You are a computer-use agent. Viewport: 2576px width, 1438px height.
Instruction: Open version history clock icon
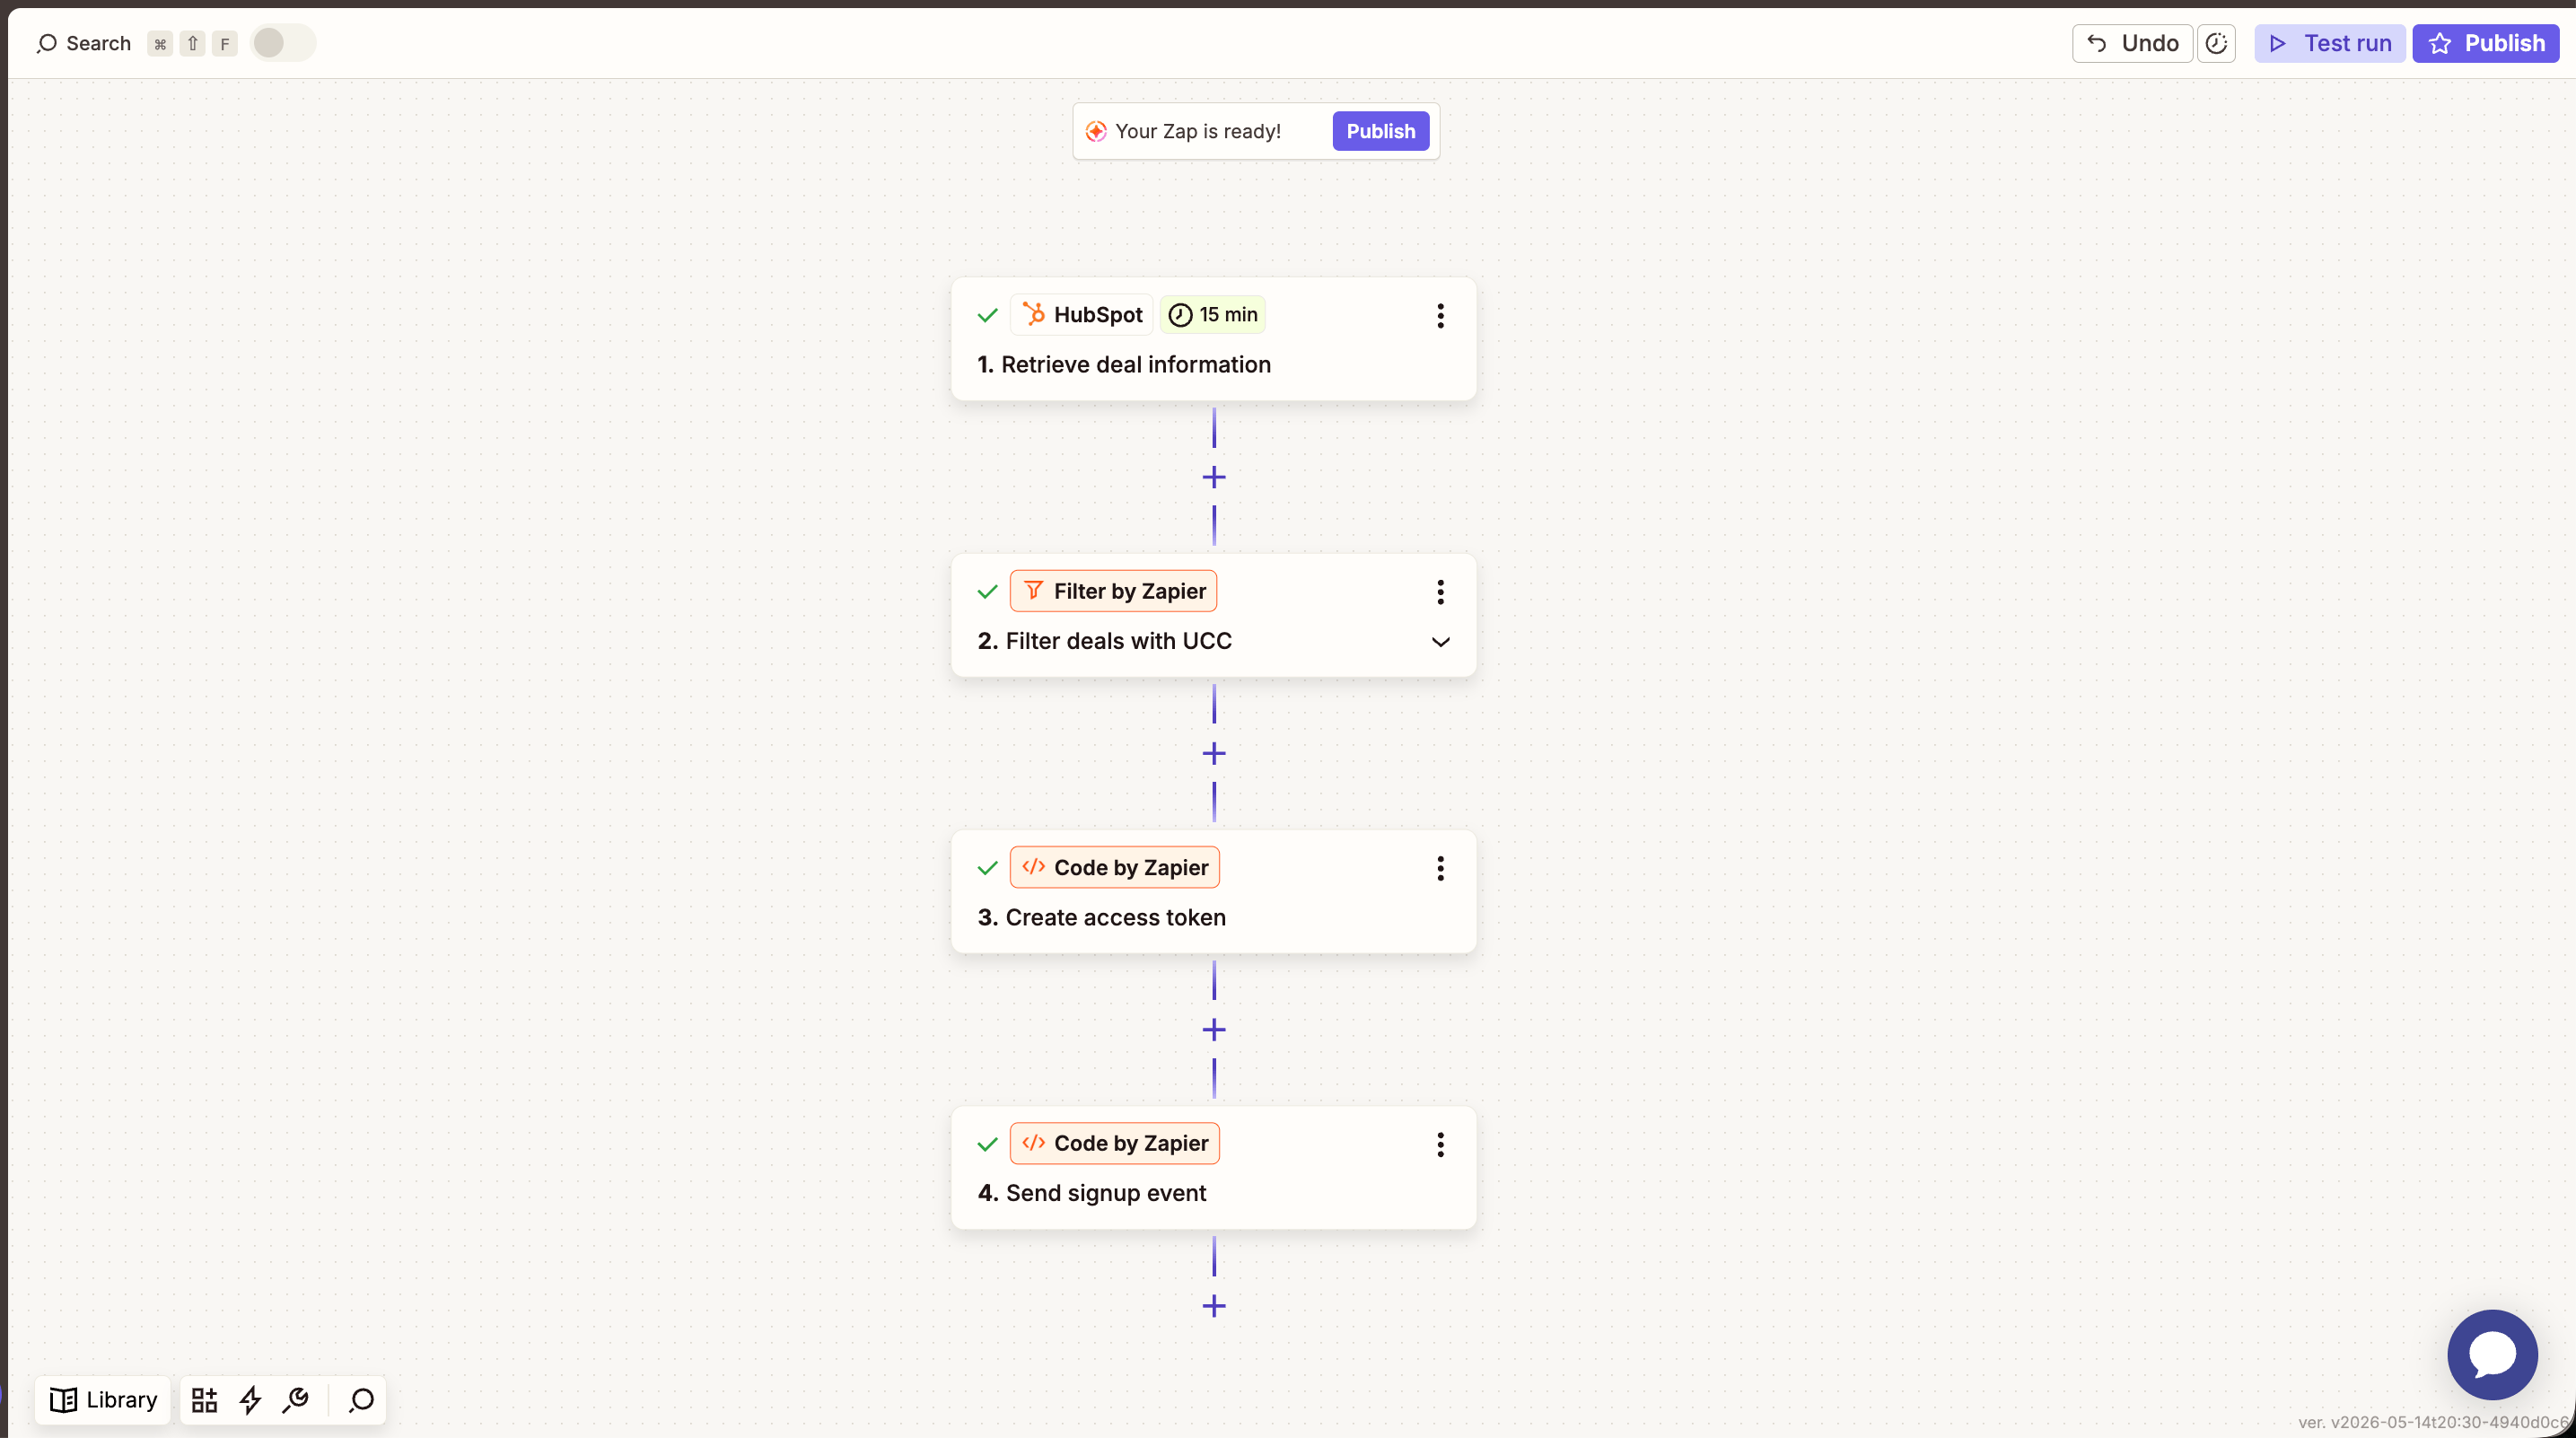tap(2216, 43)
